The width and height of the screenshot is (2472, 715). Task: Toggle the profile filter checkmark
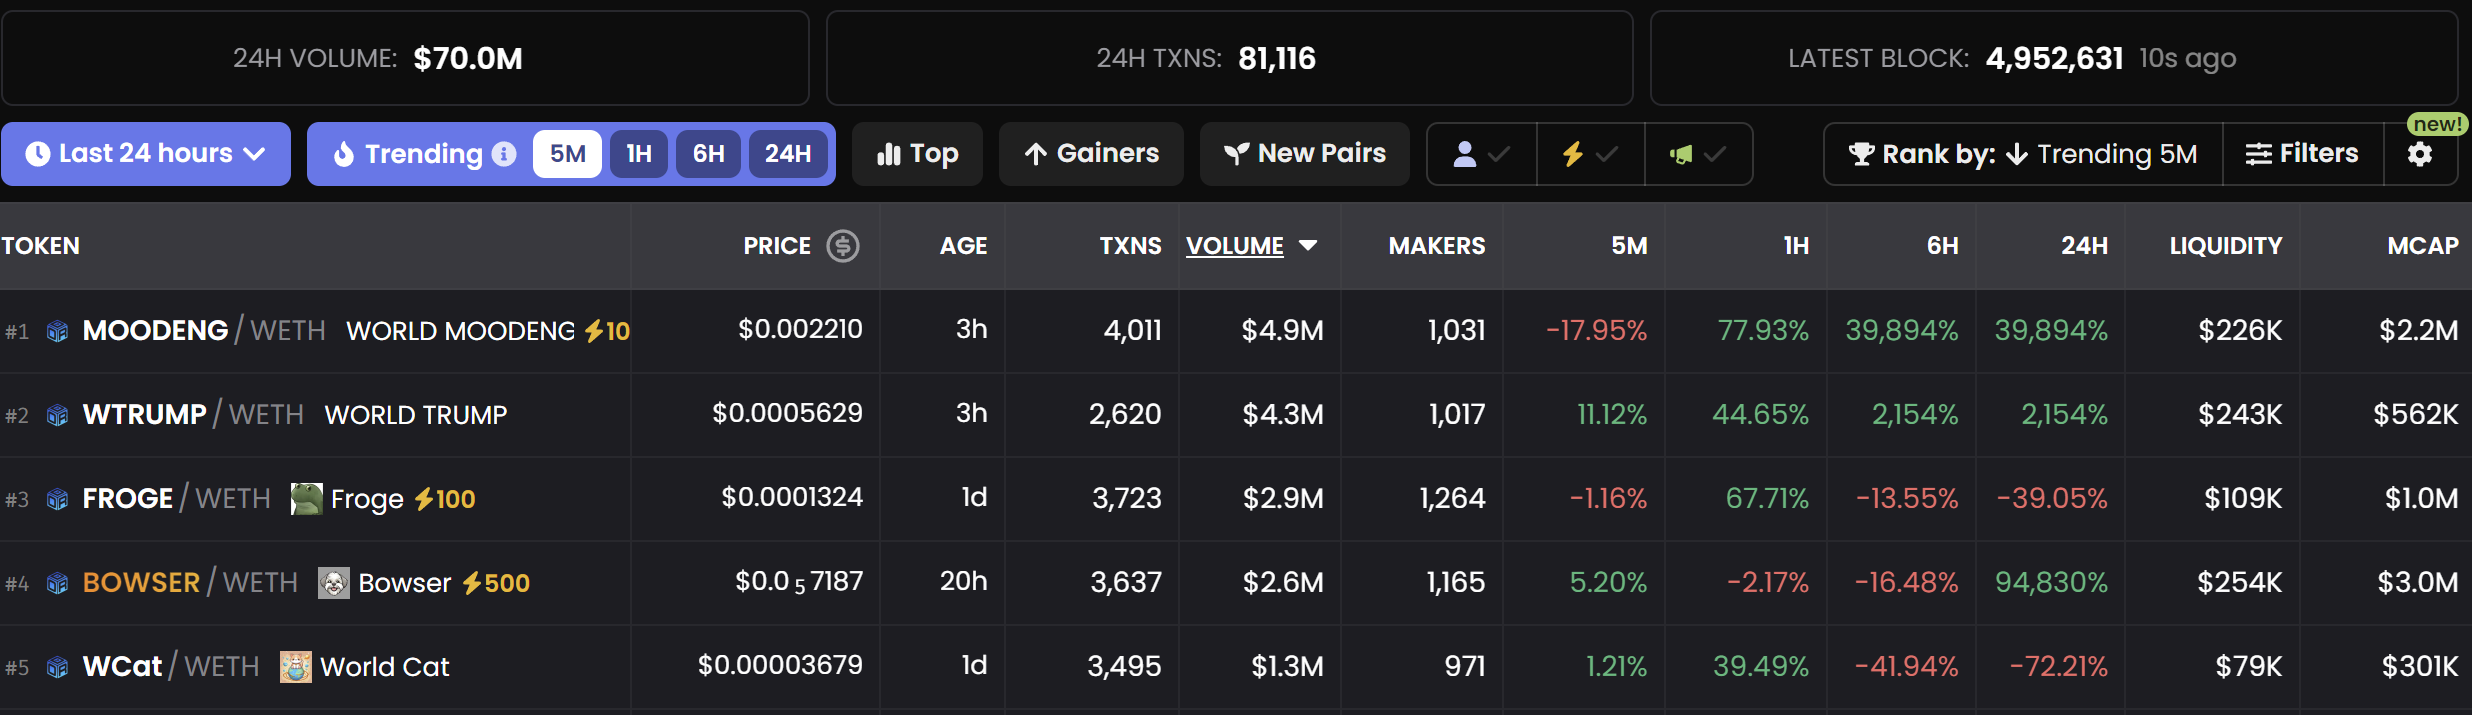[1481, 154]
